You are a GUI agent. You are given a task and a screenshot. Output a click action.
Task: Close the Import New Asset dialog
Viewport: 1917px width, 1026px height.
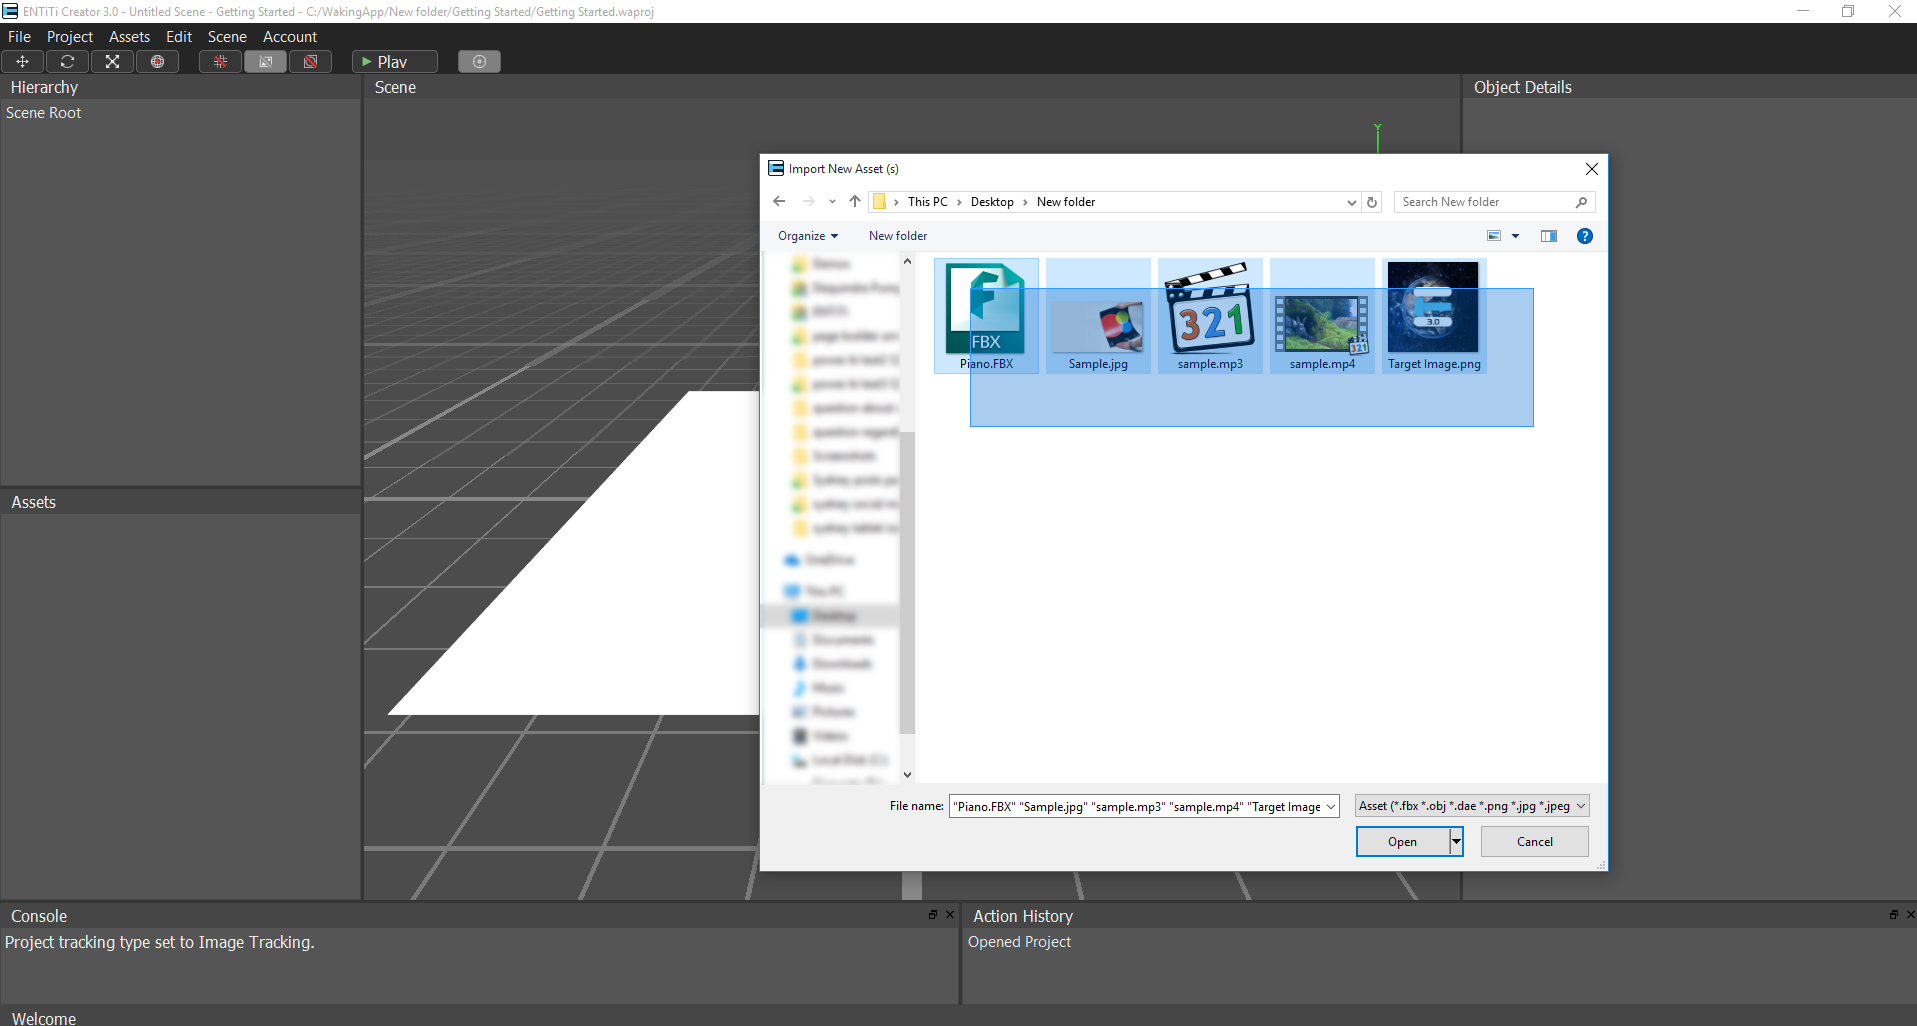[x=1592, y=169]
